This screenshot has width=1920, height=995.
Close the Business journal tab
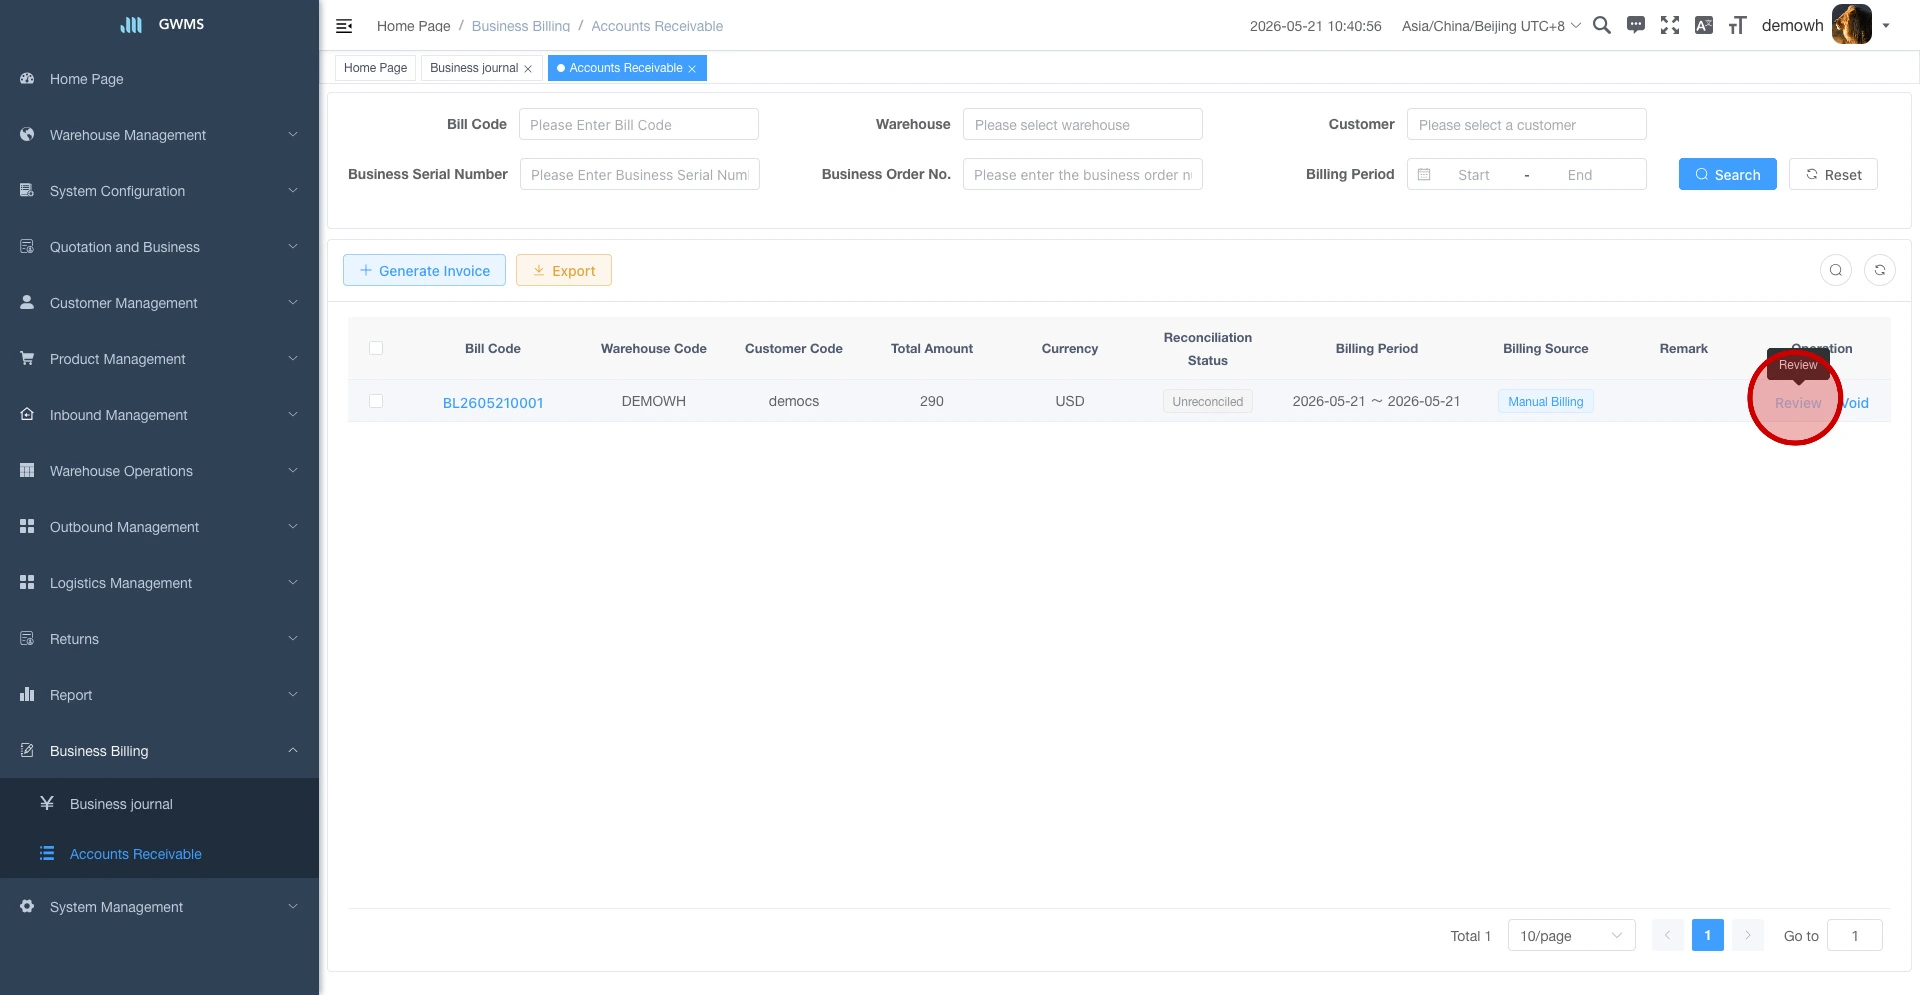coord(528,69)
